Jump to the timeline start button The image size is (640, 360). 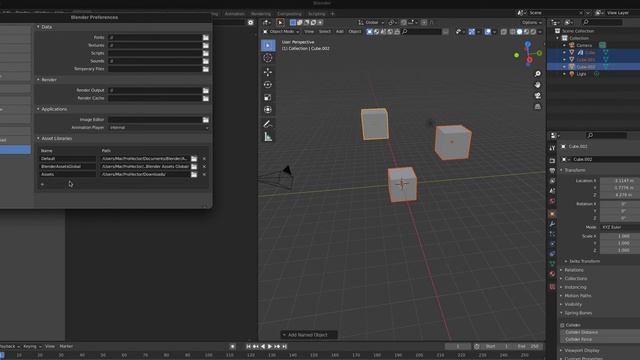click(248, 347)
